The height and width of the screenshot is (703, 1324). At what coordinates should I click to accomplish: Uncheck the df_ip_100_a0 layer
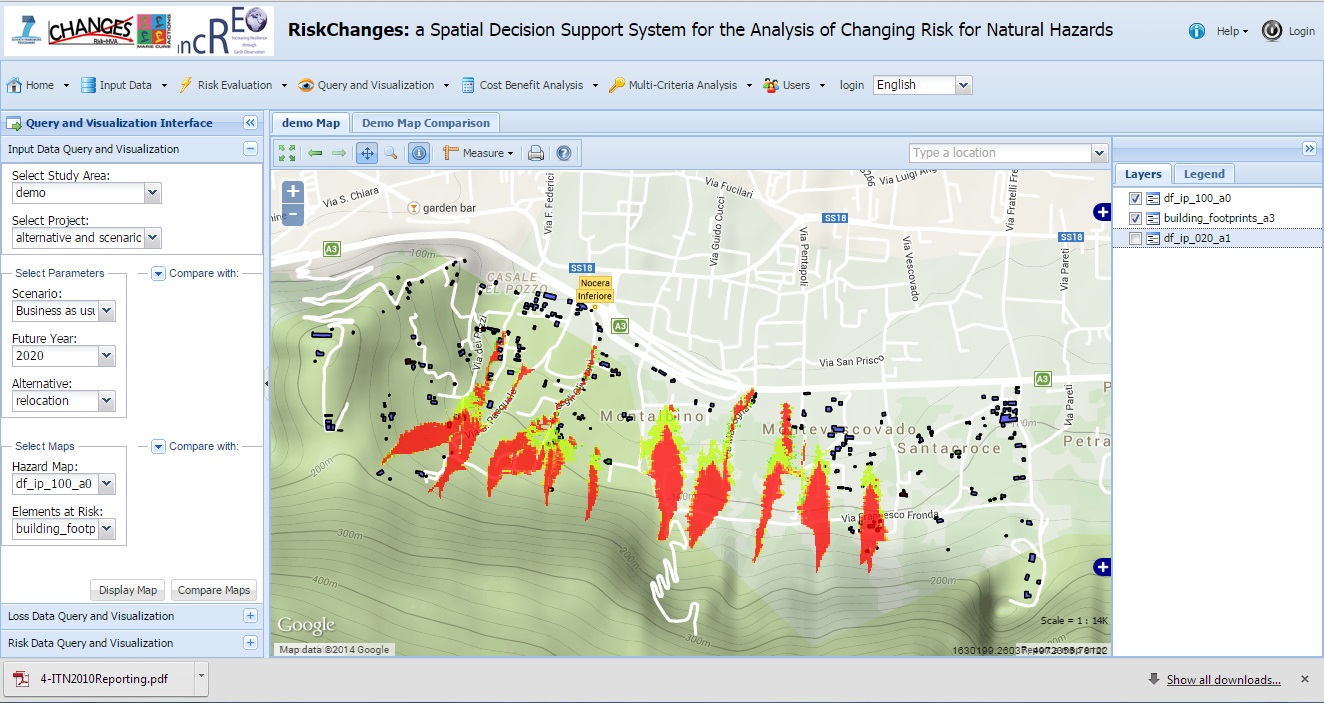(x=1135, y=198)
